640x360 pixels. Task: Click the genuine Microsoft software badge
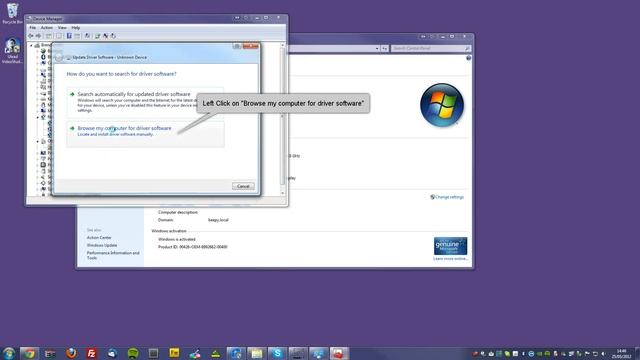click(x=451, y=246)
